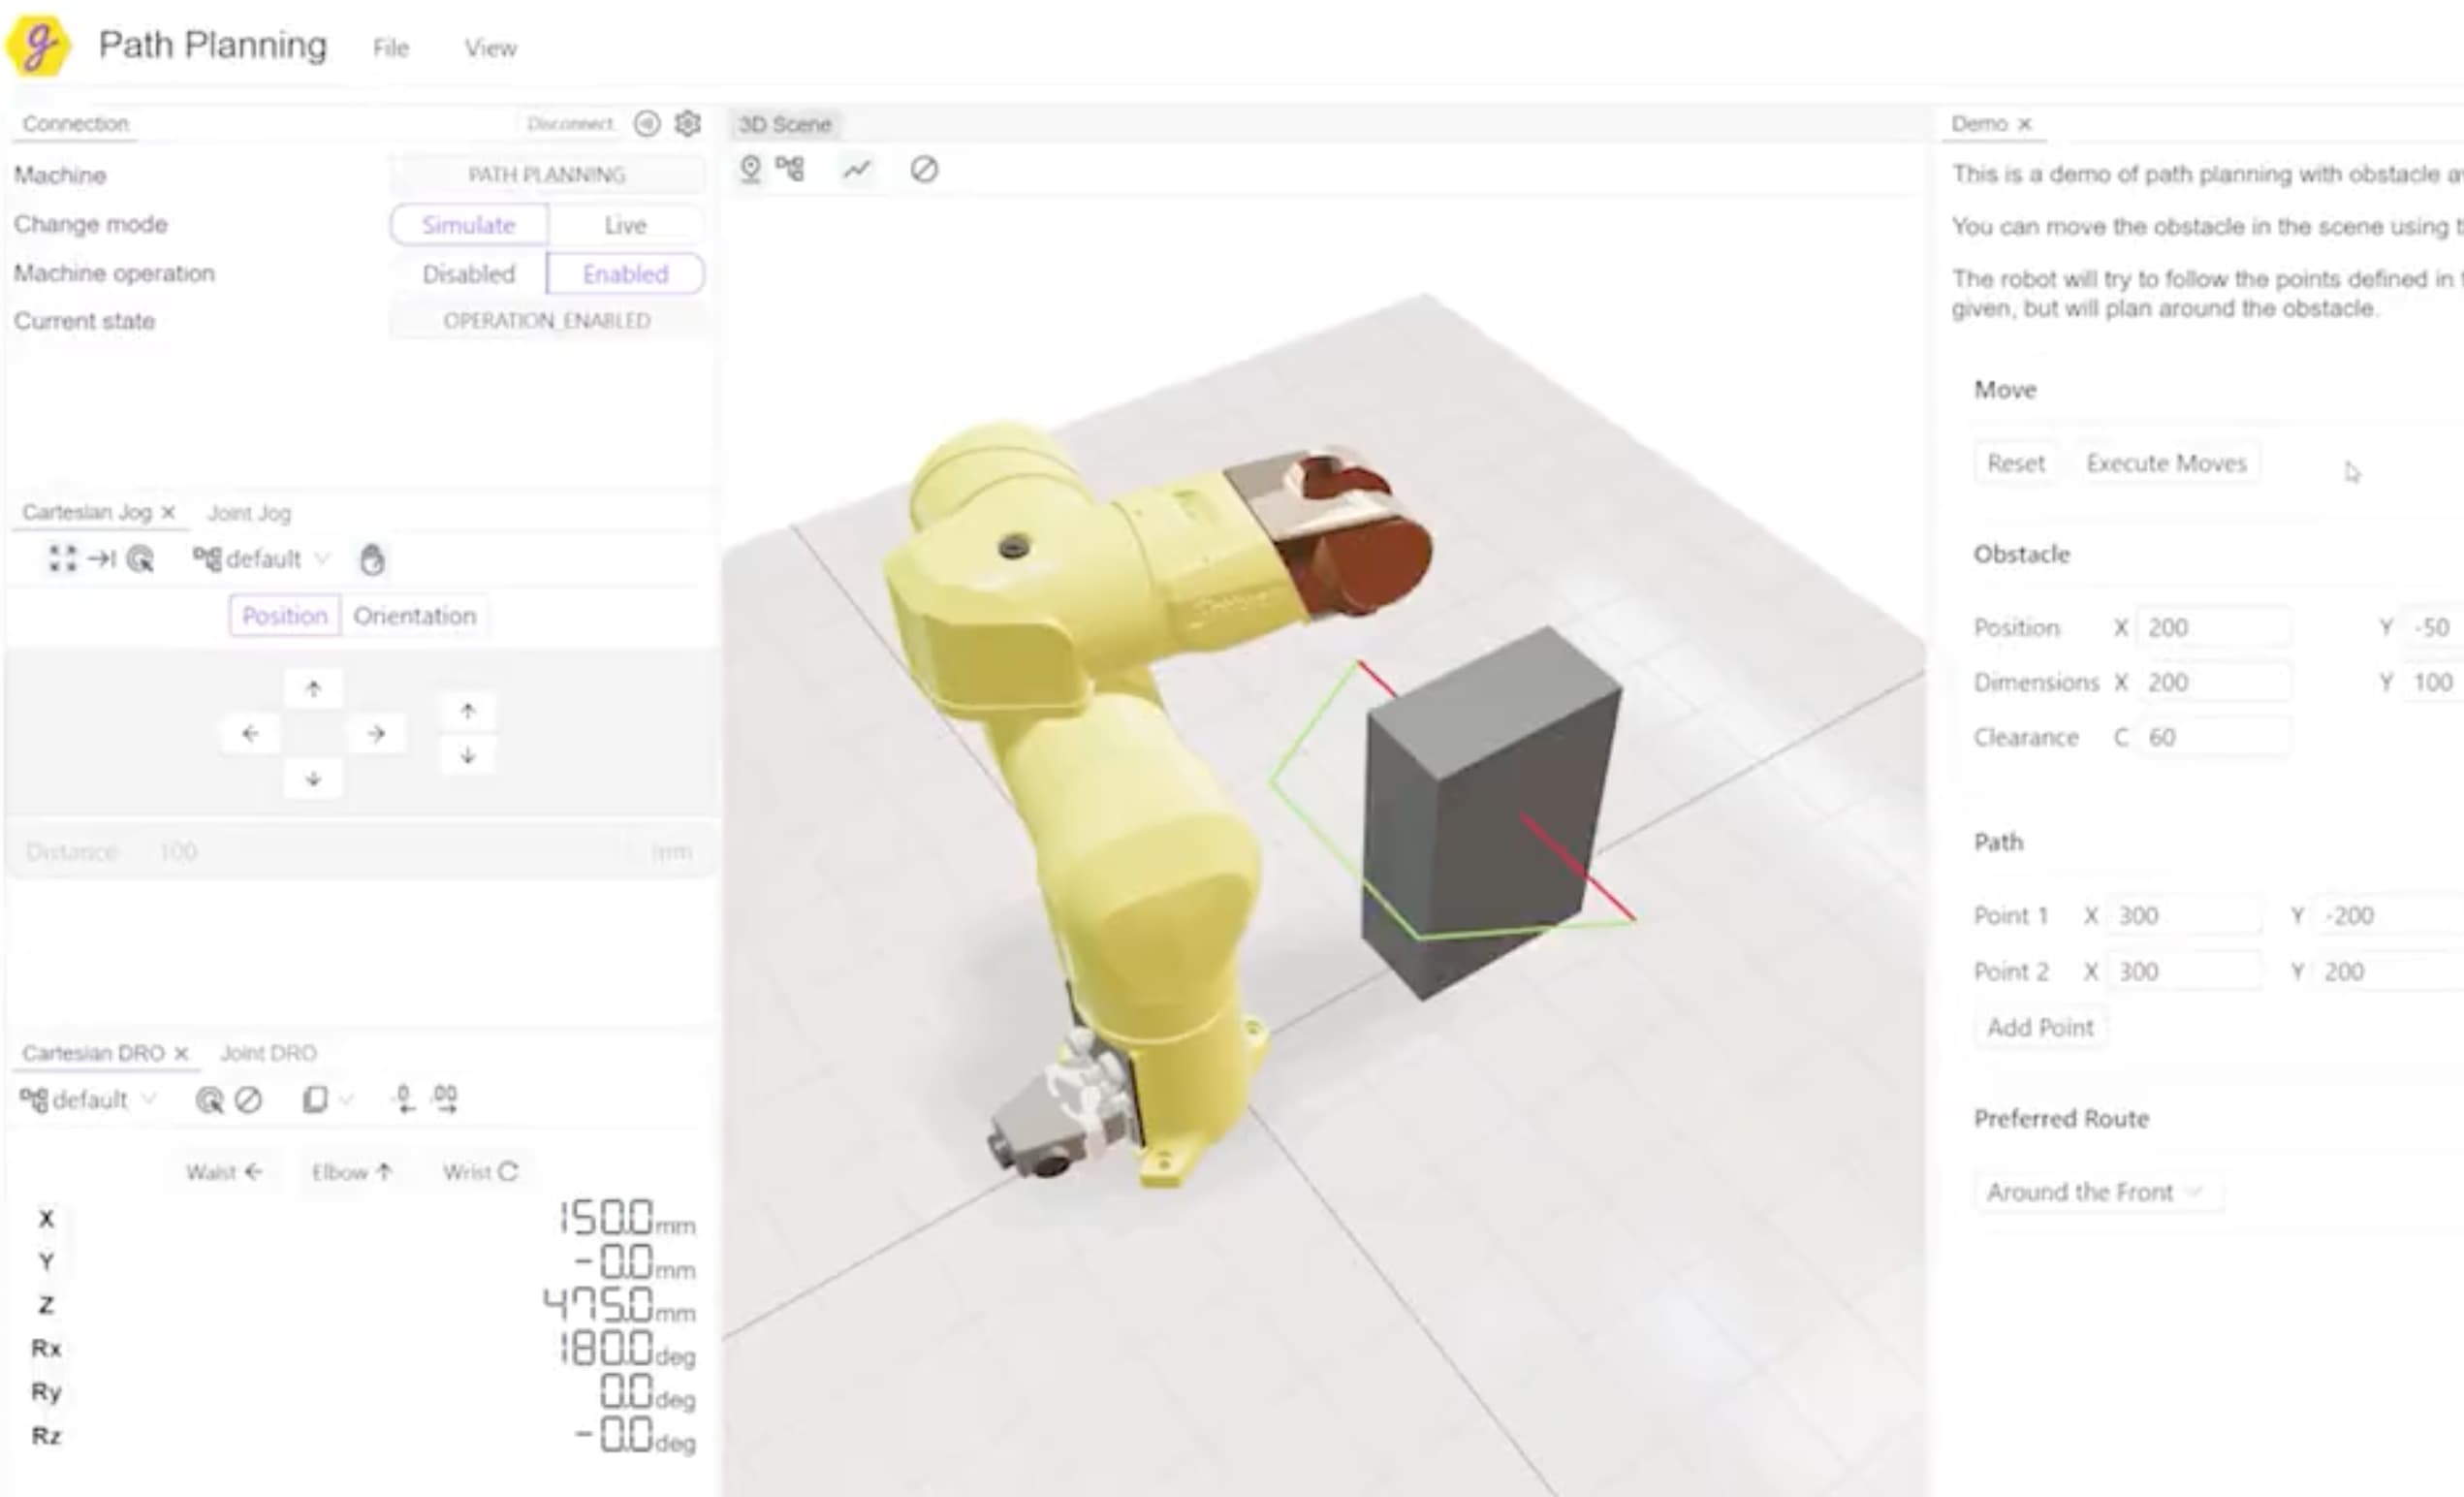Click the copy icon in Cartesian DRO toolbar

click(x=315, y=1099)
